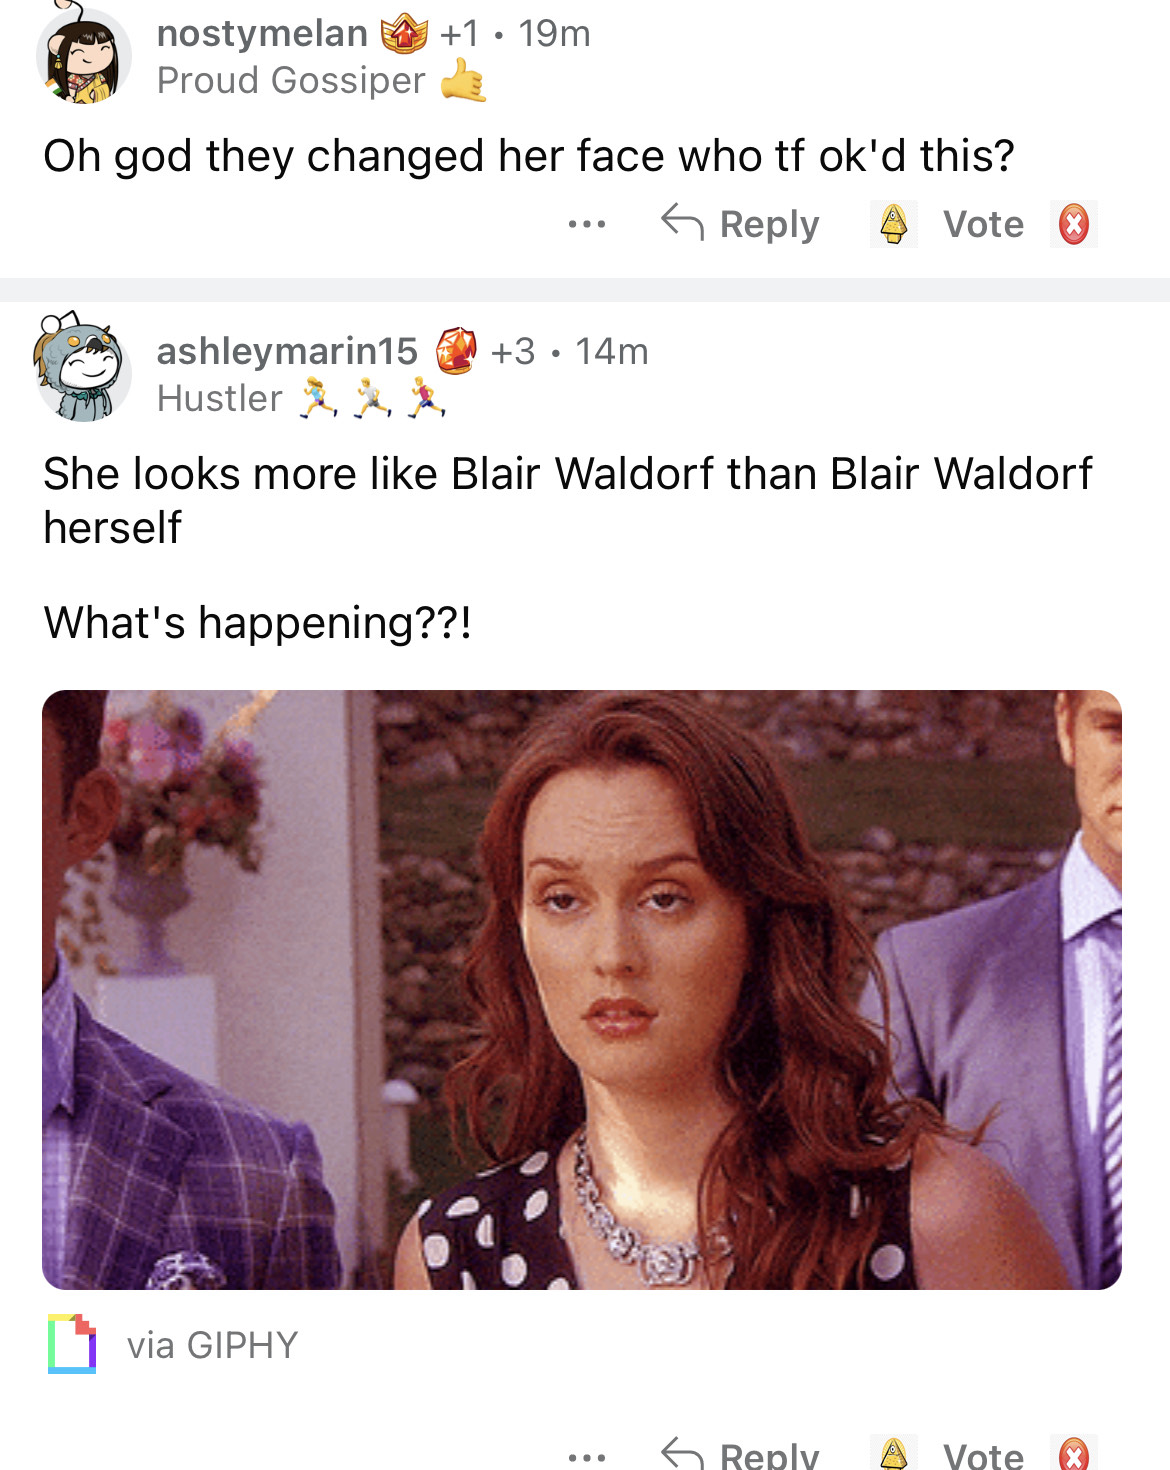The height and width of the screenshot is (1470, 1170).
Task: Click the upvote icon on nostymelan's comment
Action: [894, 224]
